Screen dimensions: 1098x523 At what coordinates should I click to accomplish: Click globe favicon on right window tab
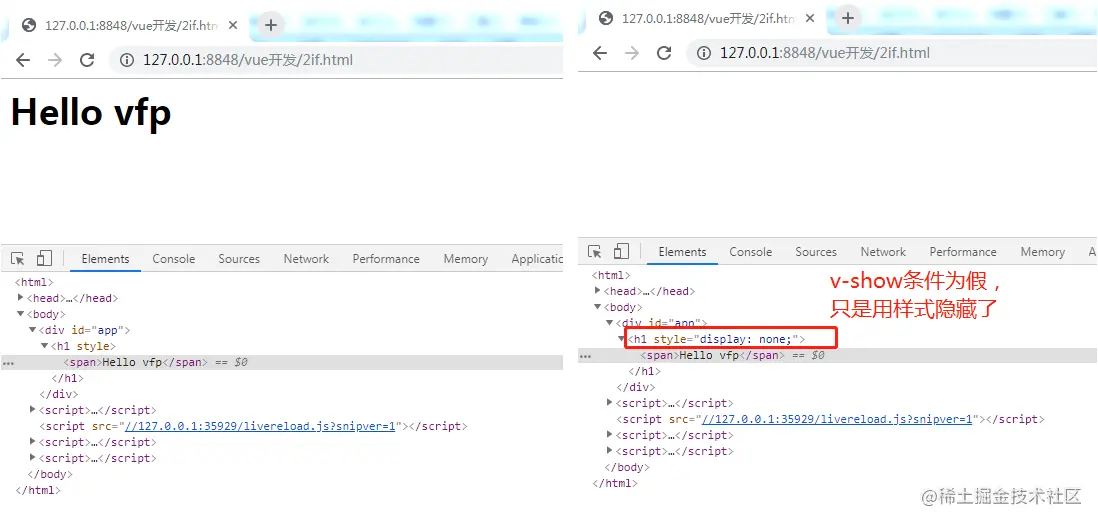coord(606,18)
